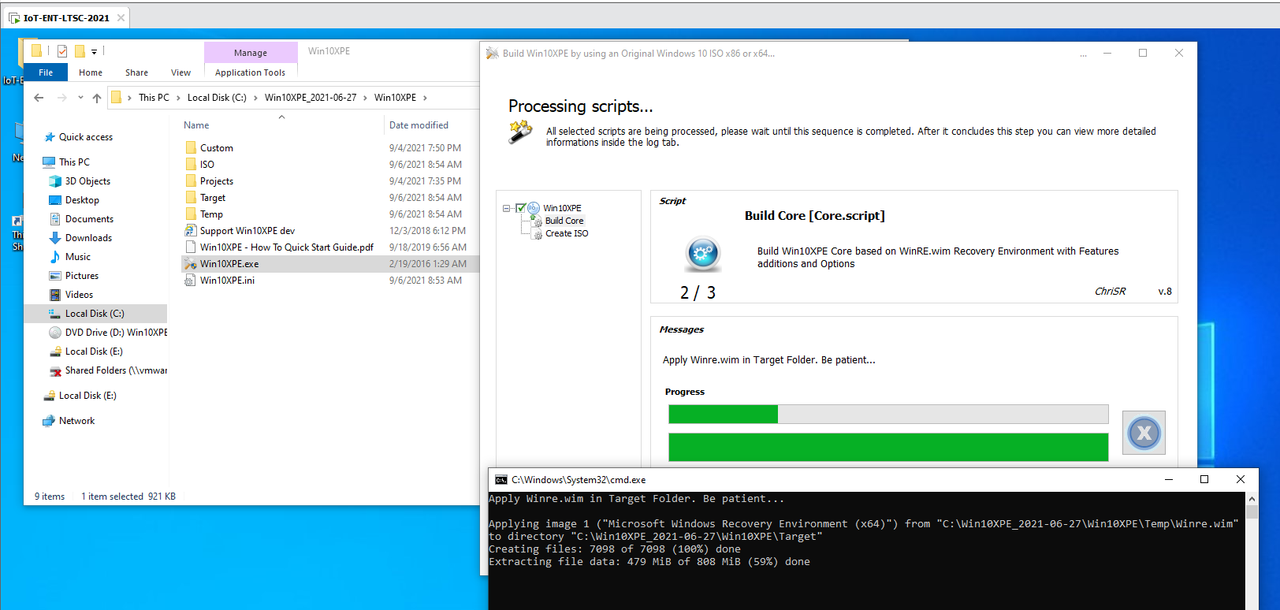Select Documents in the navigation pane

click(89, 219)
